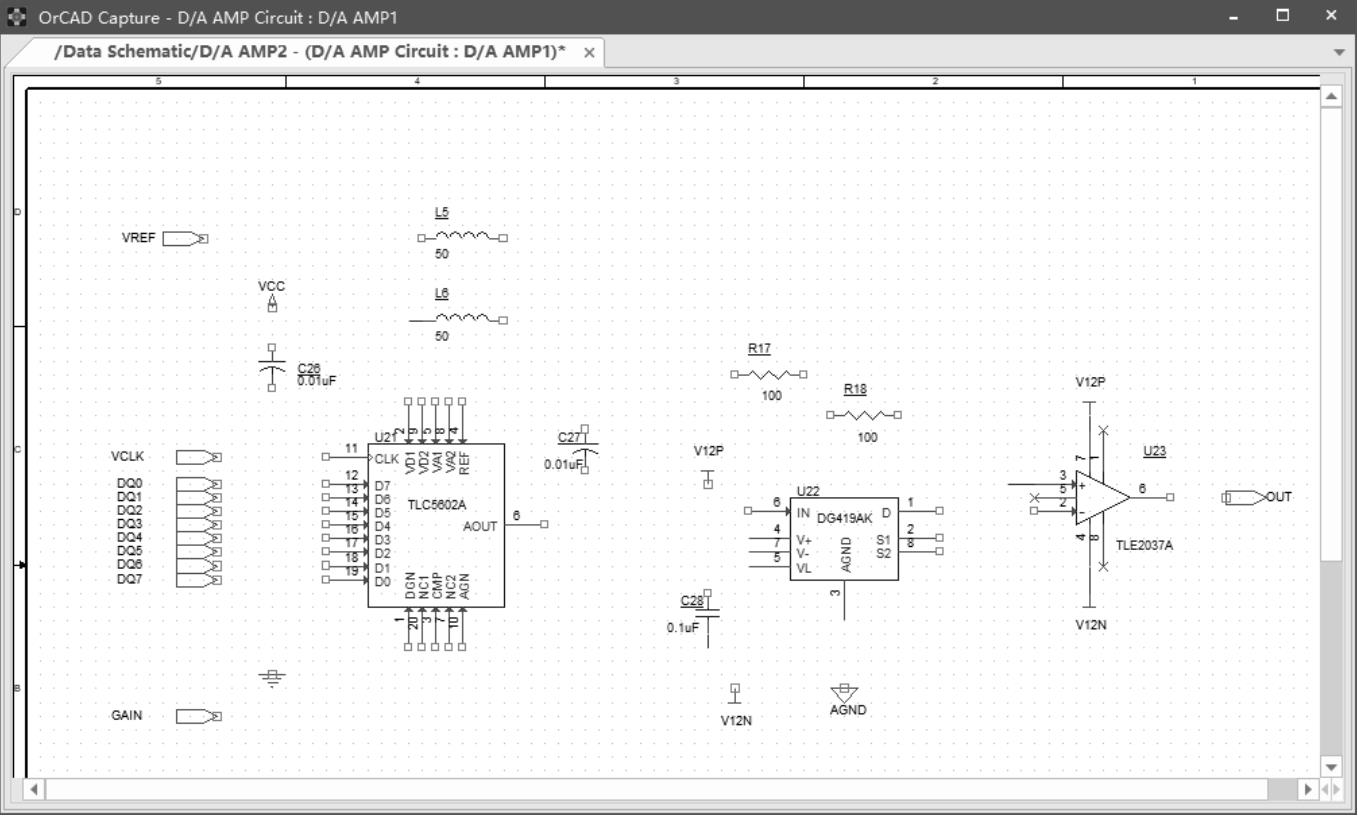
Task: Select capacitor C26 symbol
Action: (x=272, y=367)
